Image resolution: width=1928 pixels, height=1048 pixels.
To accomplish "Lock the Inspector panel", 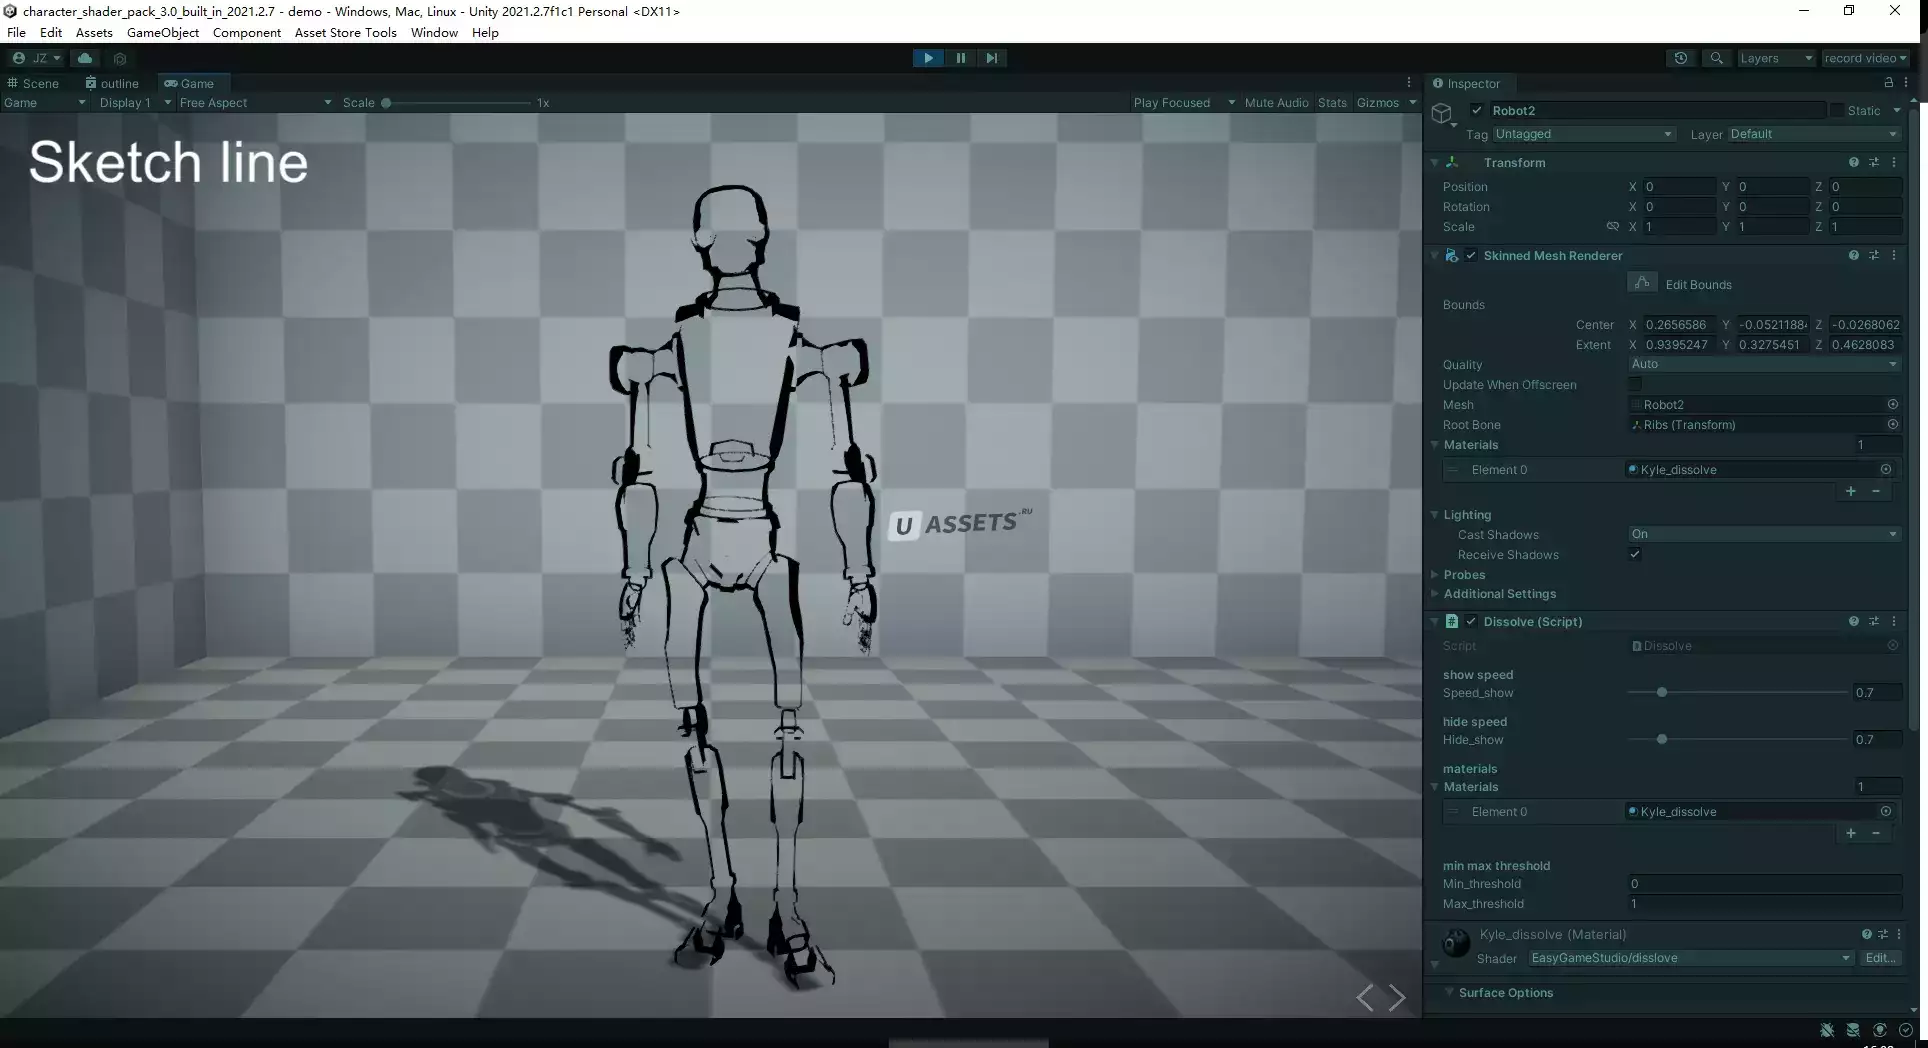I will [1888, 83].
